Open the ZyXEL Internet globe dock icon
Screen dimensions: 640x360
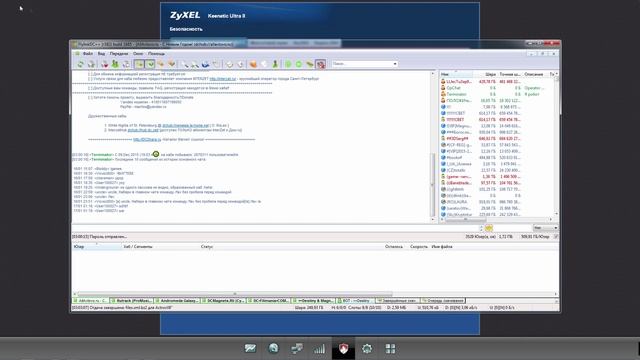tap(273, 348)
